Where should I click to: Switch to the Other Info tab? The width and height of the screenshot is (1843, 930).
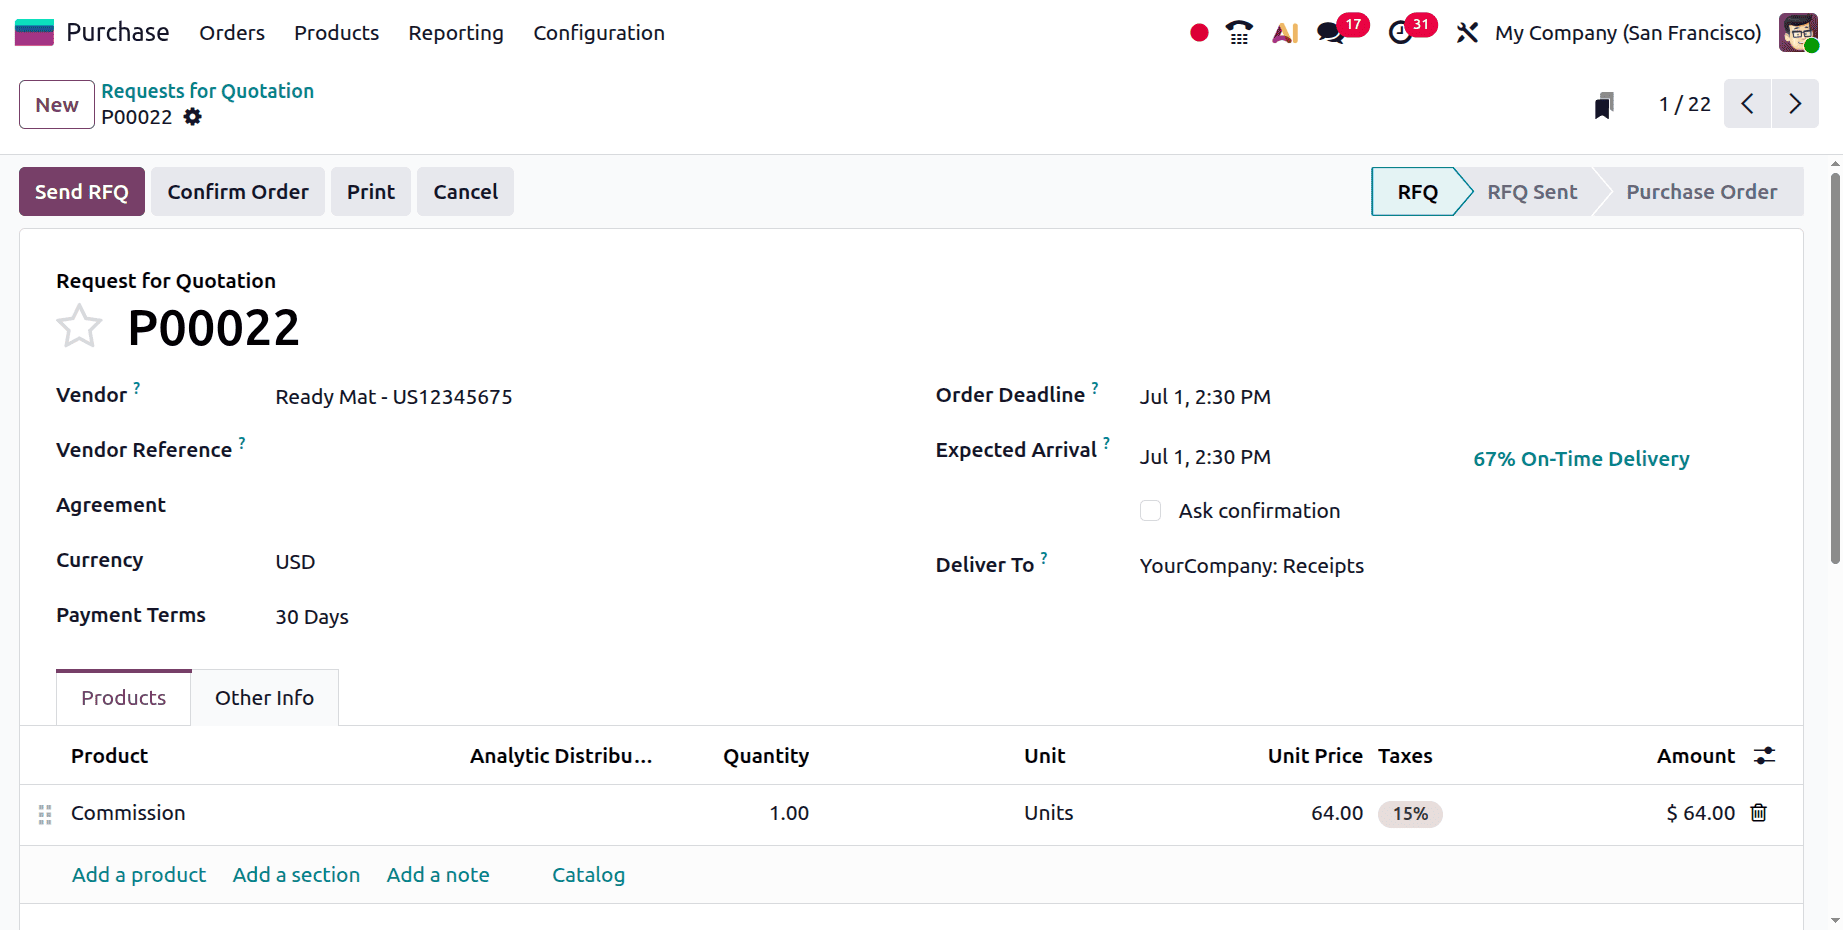pyautogui.click(x=265, y=698)
